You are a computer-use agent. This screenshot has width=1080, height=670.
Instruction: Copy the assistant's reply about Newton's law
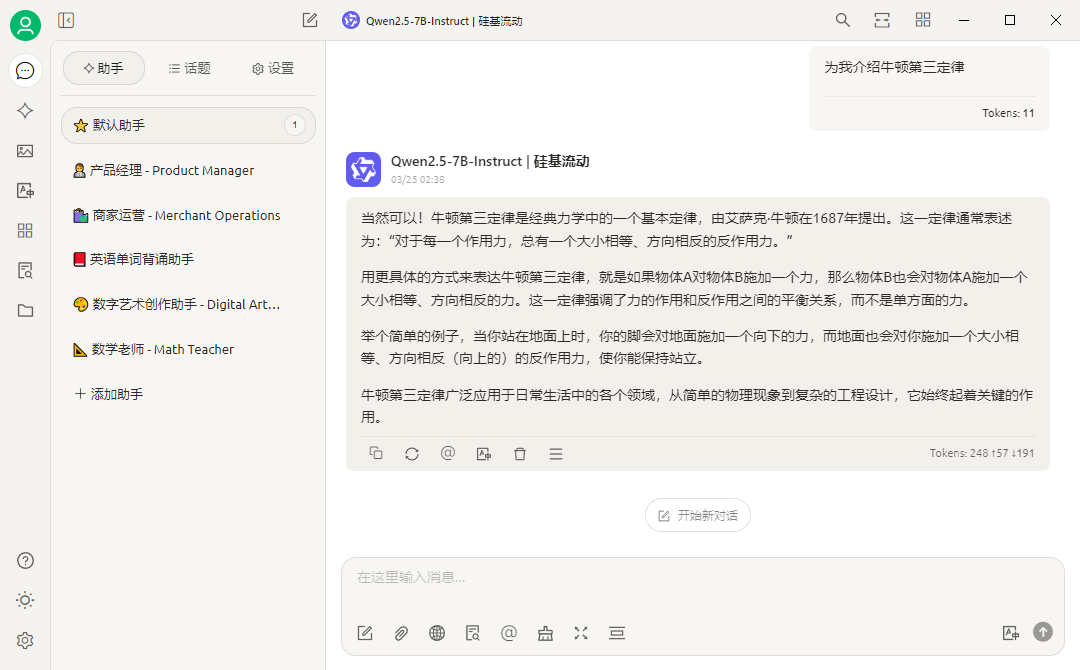[376, 453]
